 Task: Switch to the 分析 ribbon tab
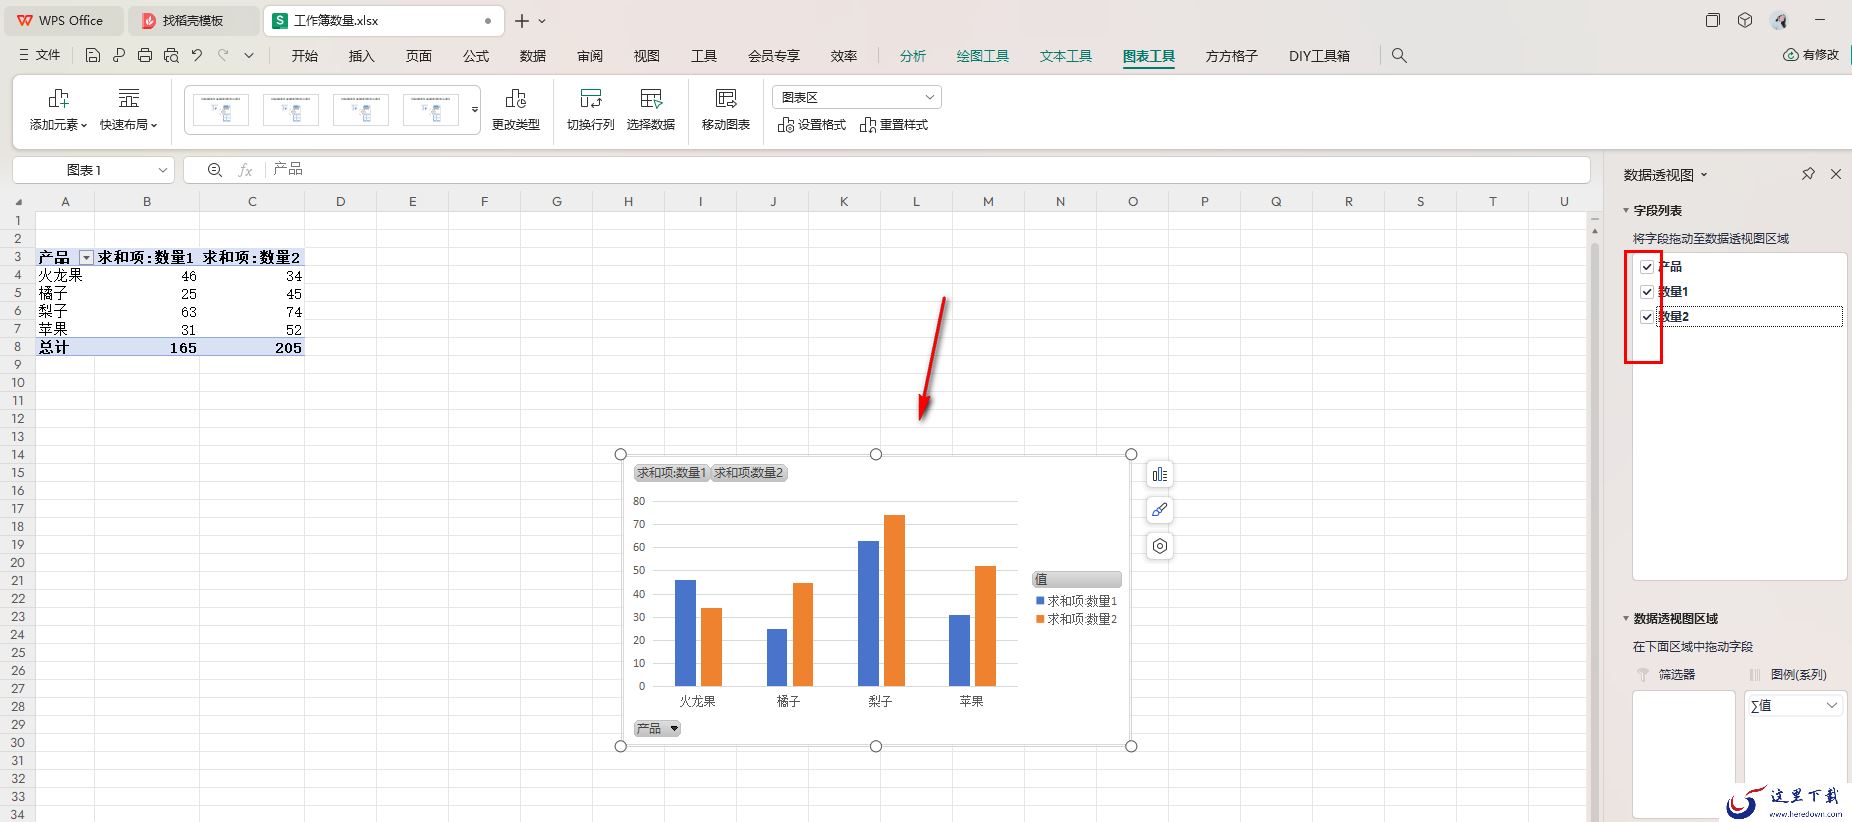[913, 56]
